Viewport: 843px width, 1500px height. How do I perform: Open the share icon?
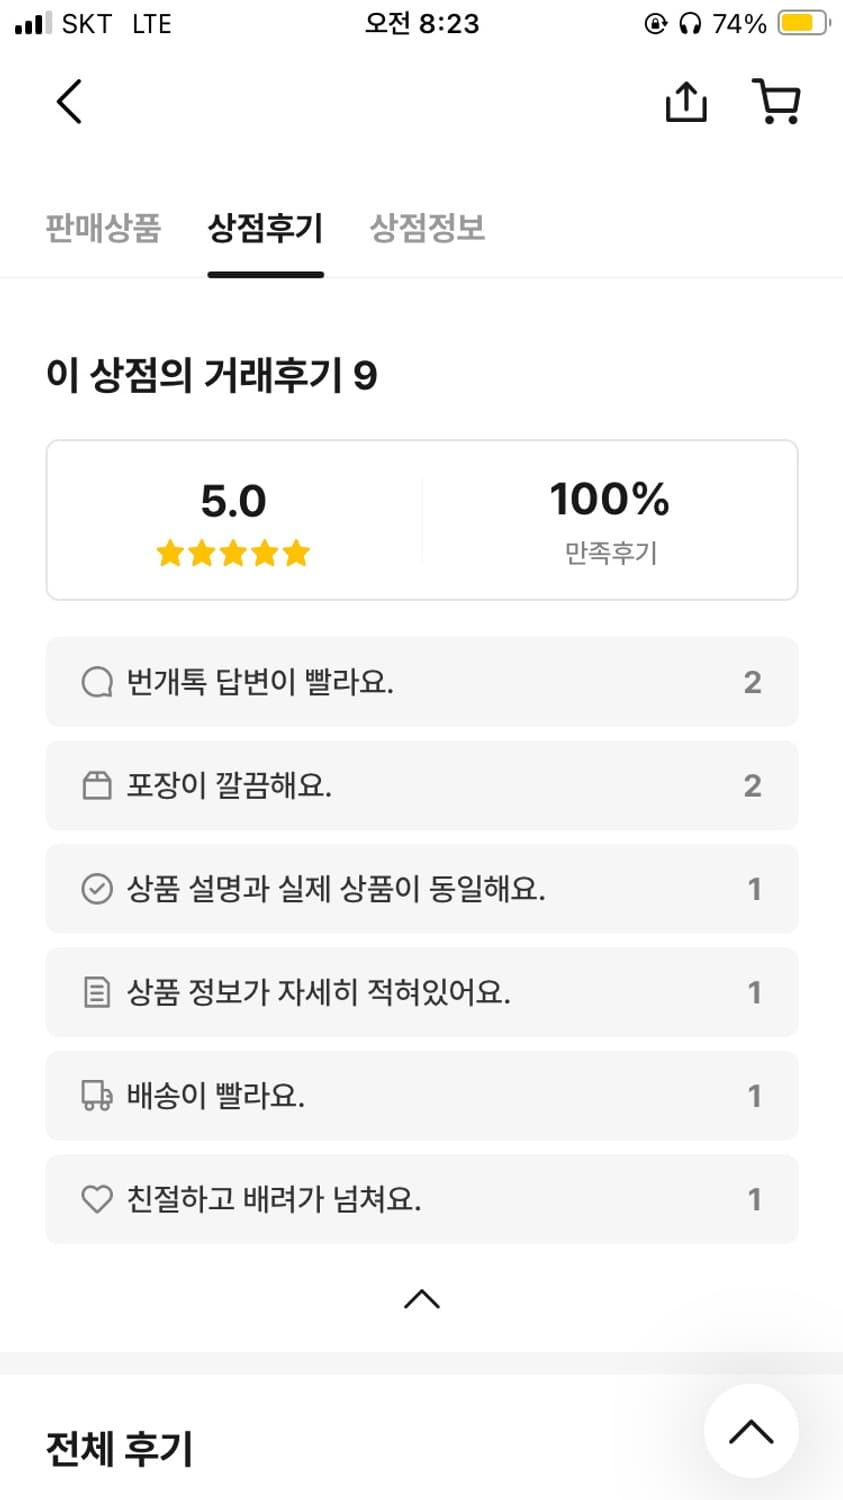(686, 102)
